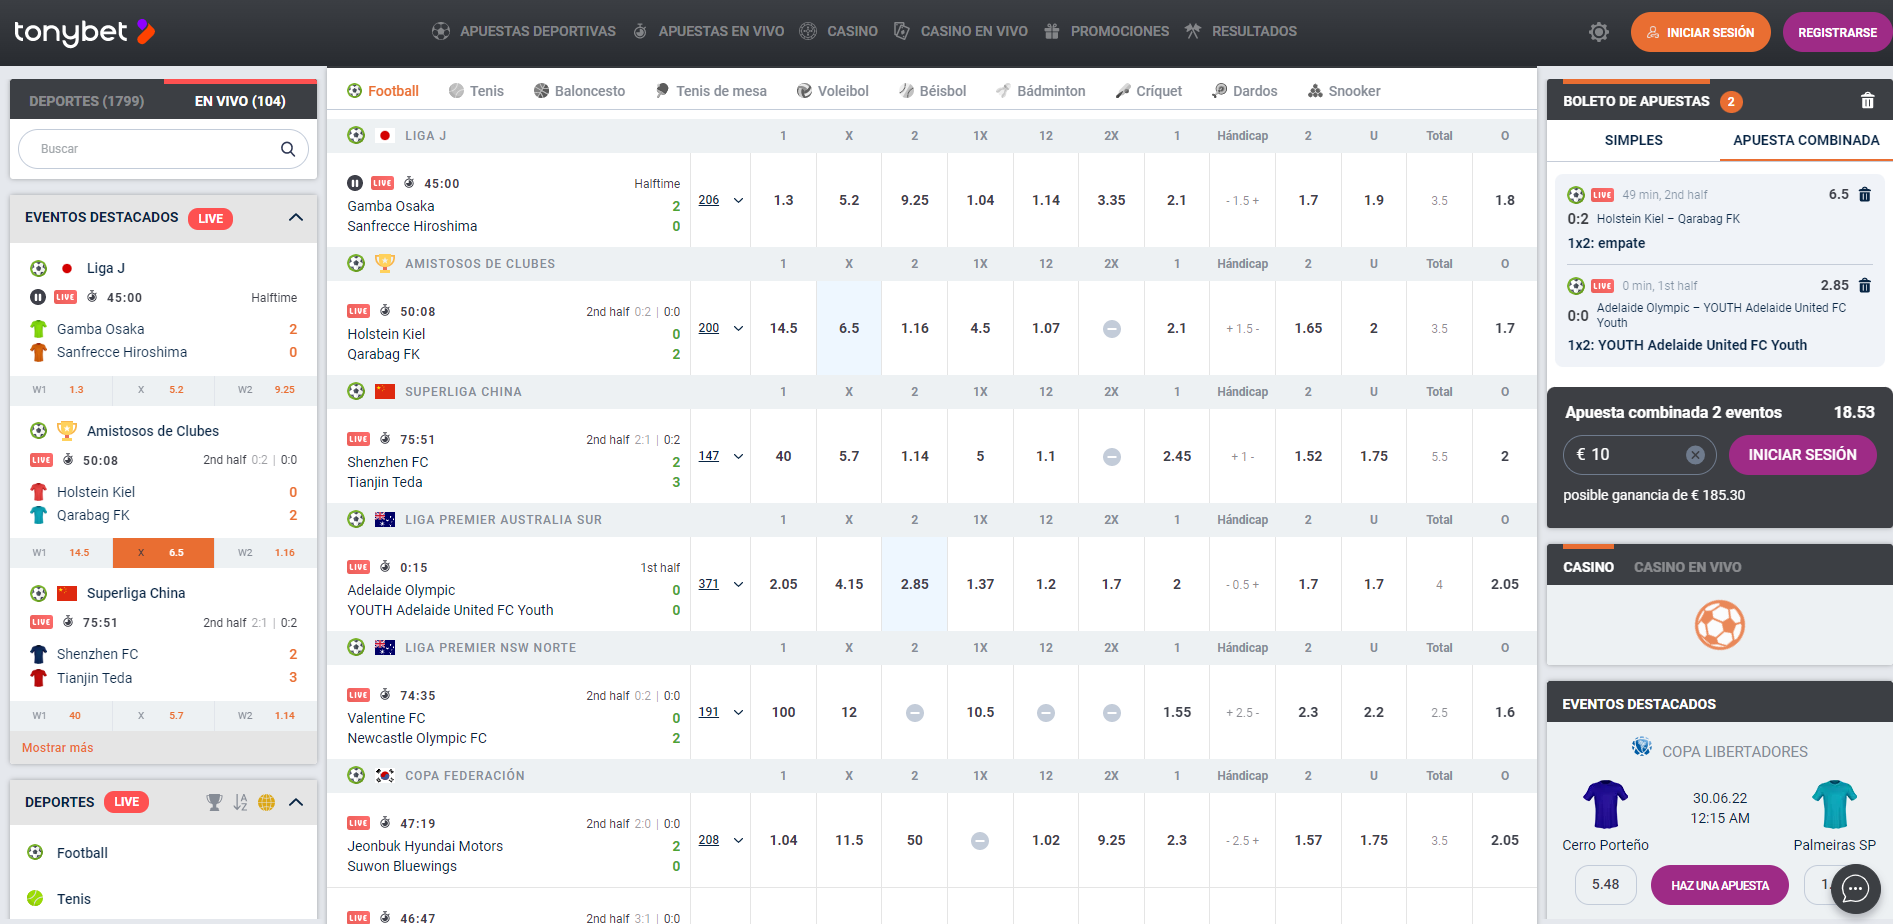1893x924 pixels.
Task: Click the Mostrar más link
Action: (58, 748)
